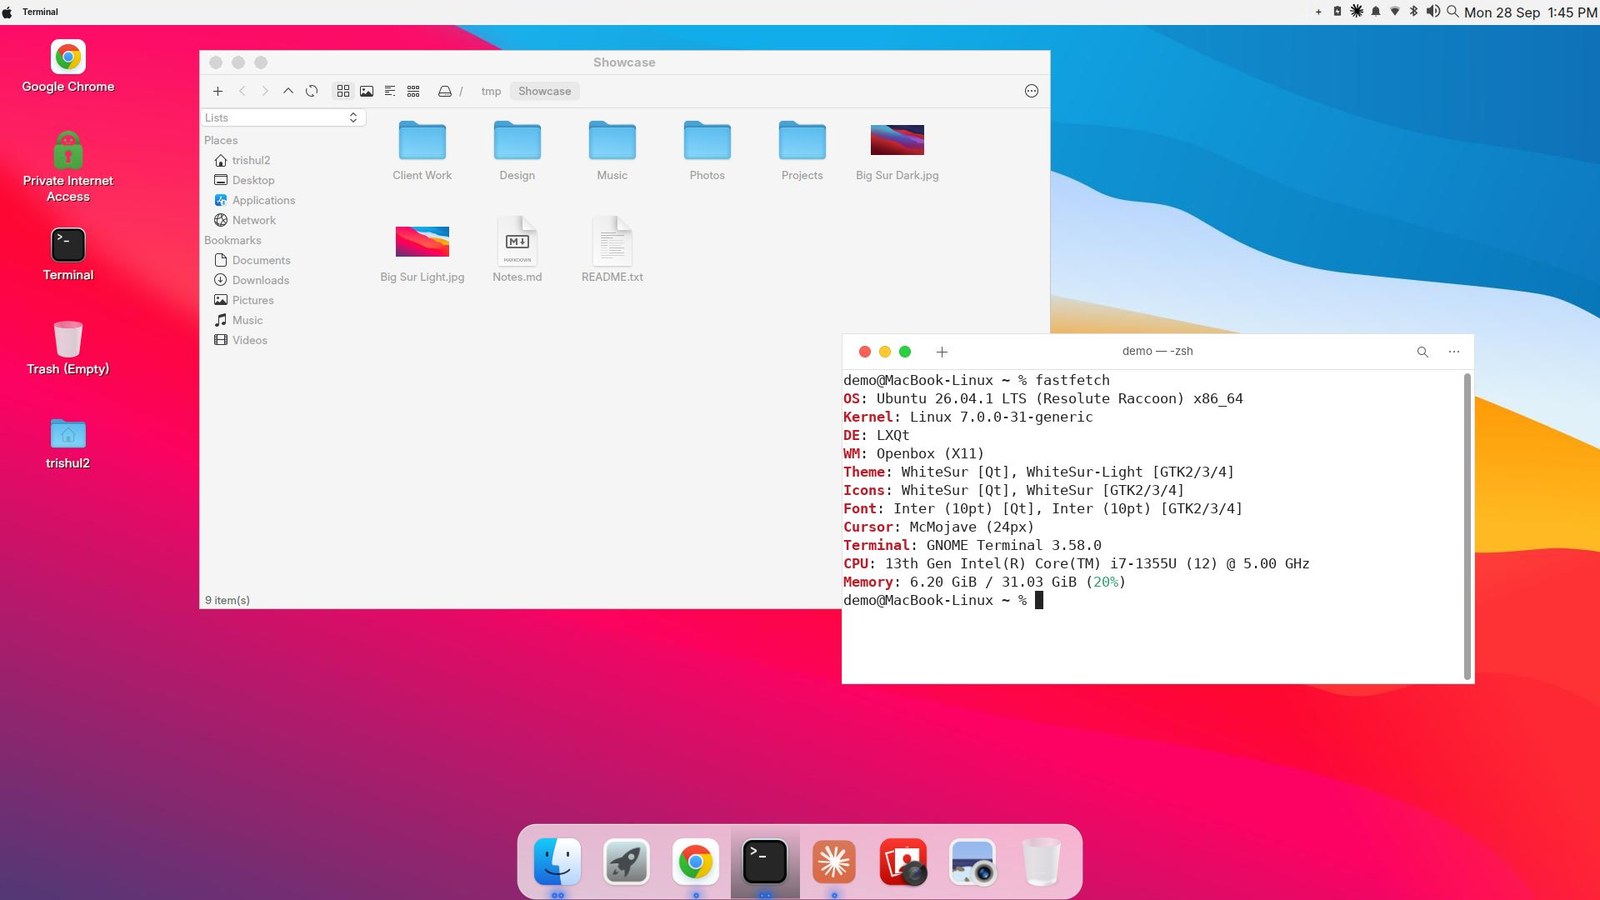Add a new terminal tab
Image resolution: width=1600 pixels, height=900 pixels.
(x=942, y=352)
